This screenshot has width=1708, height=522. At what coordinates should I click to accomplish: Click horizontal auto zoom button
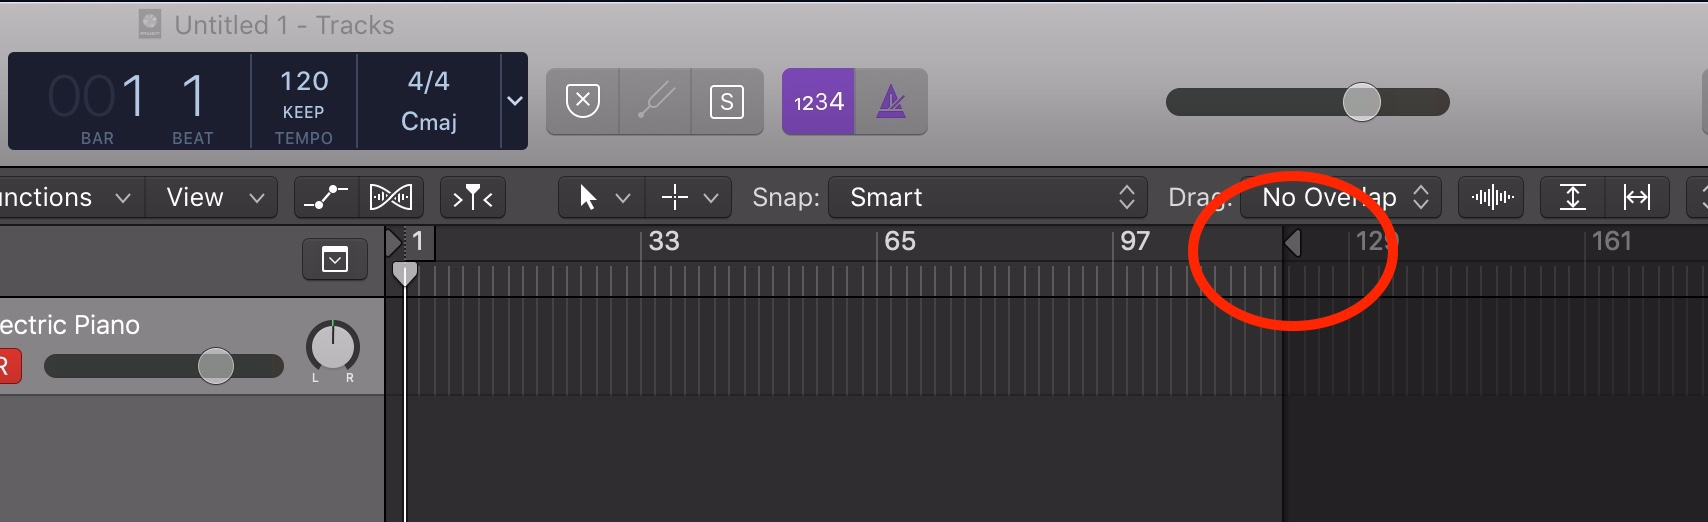click(x=1637, y=197)
